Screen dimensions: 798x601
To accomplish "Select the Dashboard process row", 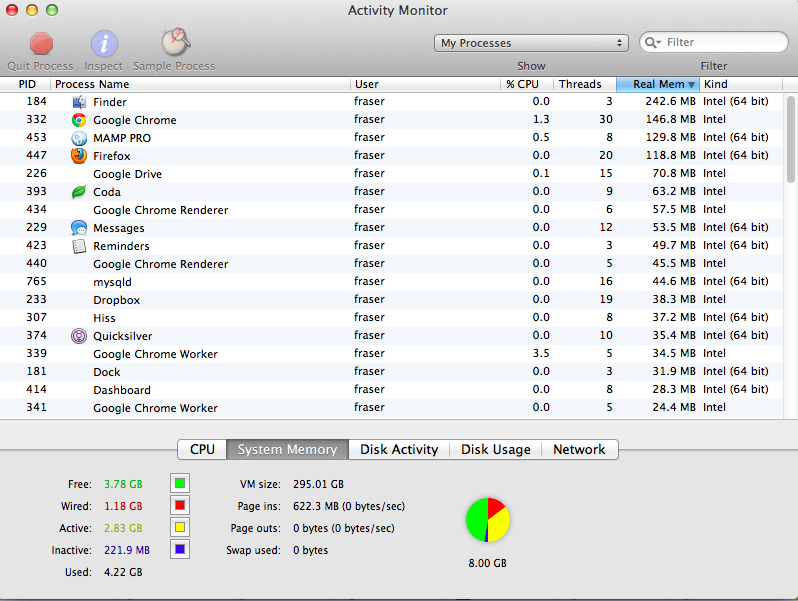I will tap(391, 390).
